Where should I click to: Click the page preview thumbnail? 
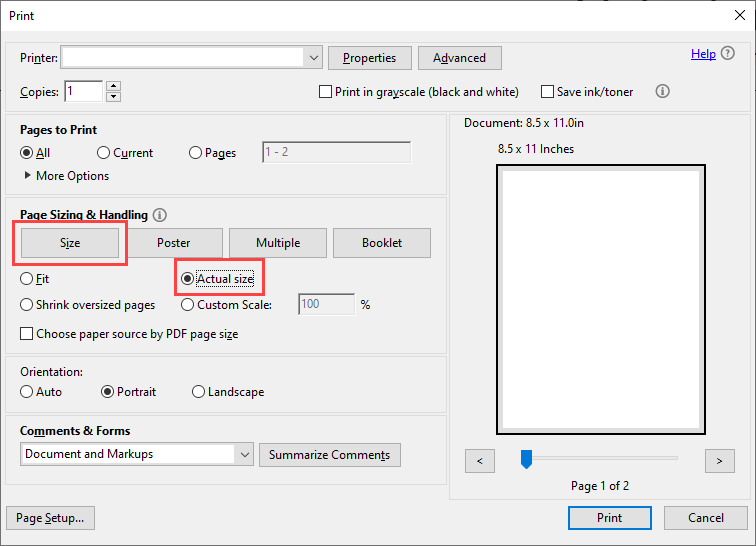(x=601, y=300)
